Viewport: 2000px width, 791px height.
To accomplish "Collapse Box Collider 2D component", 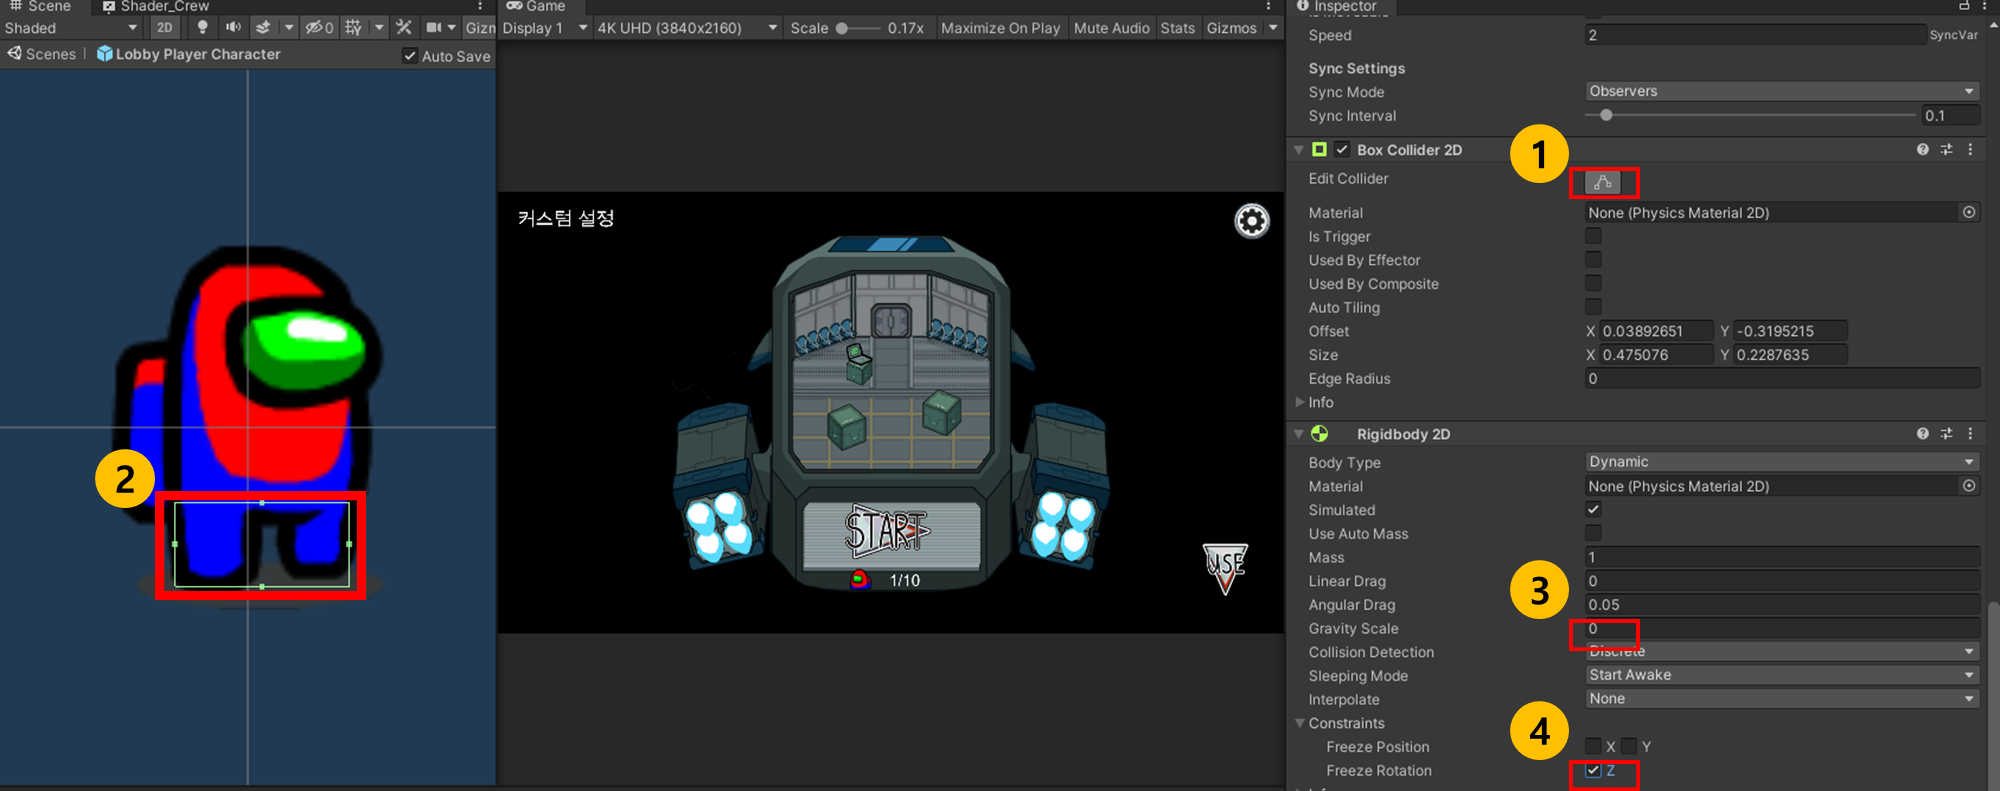I will click(1299, 150).
